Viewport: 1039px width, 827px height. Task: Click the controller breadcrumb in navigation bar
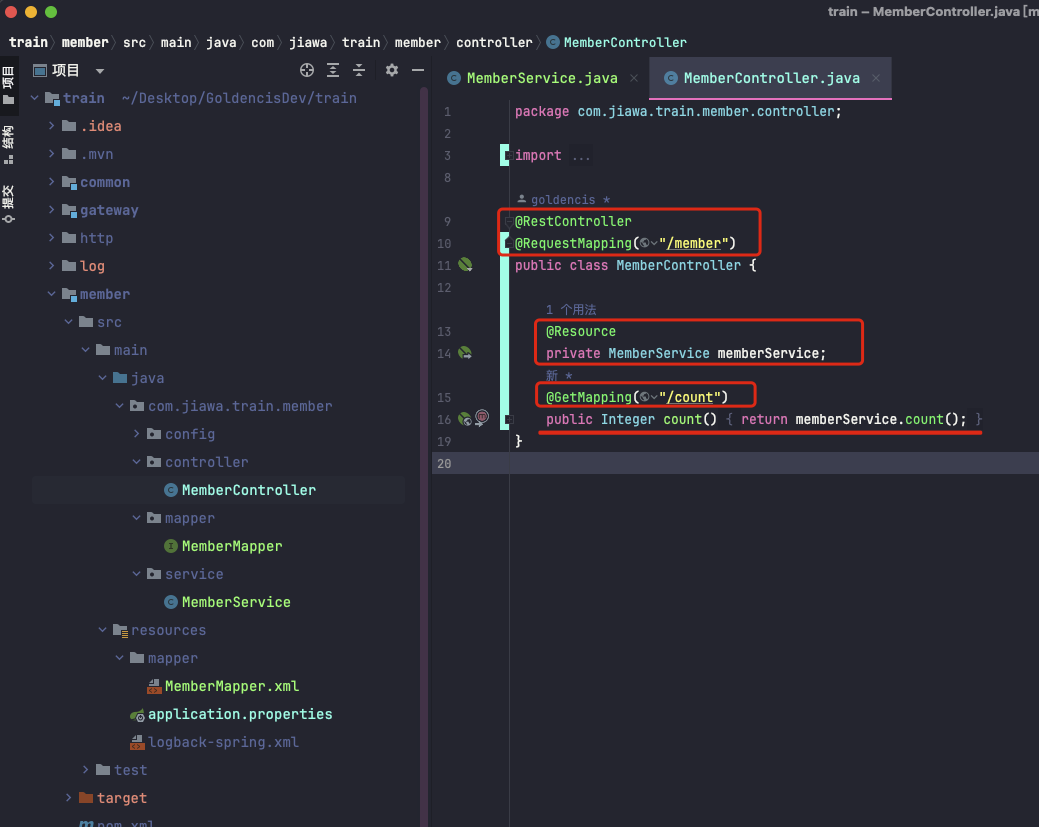click(x=494, y=42)
